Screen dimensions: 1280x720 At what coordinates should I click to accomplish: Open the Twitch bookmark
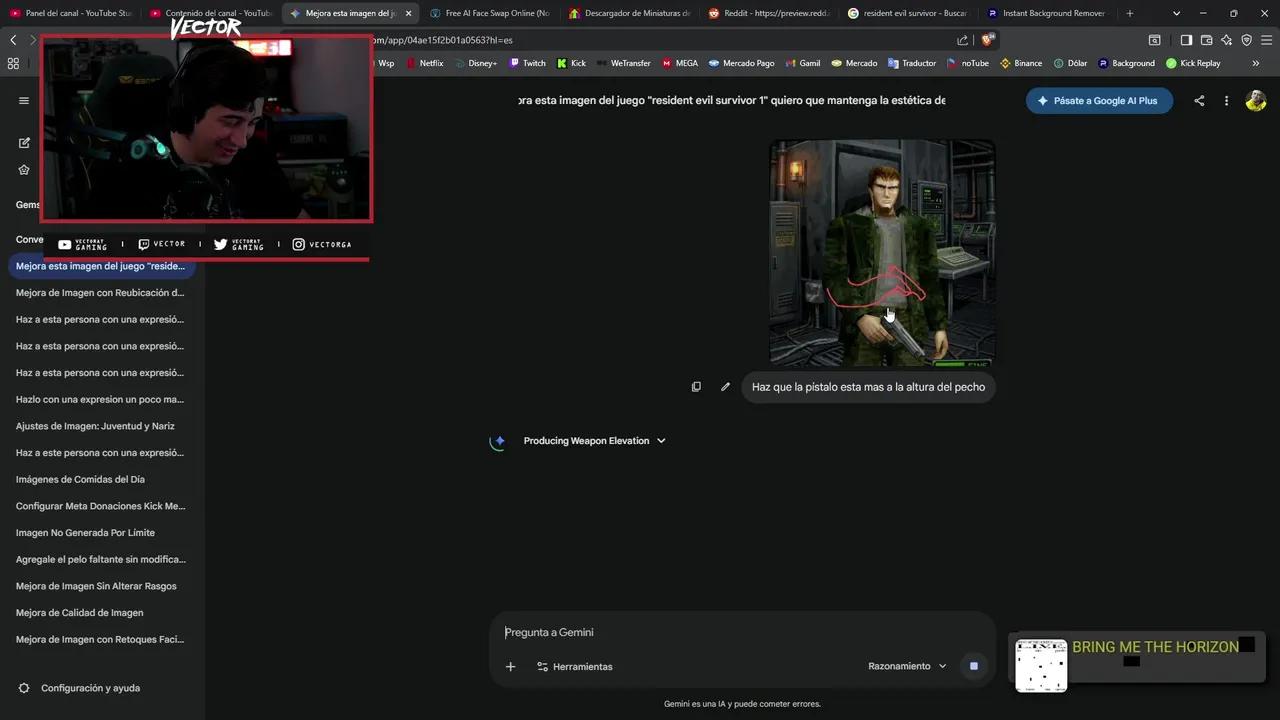[528, 63]
